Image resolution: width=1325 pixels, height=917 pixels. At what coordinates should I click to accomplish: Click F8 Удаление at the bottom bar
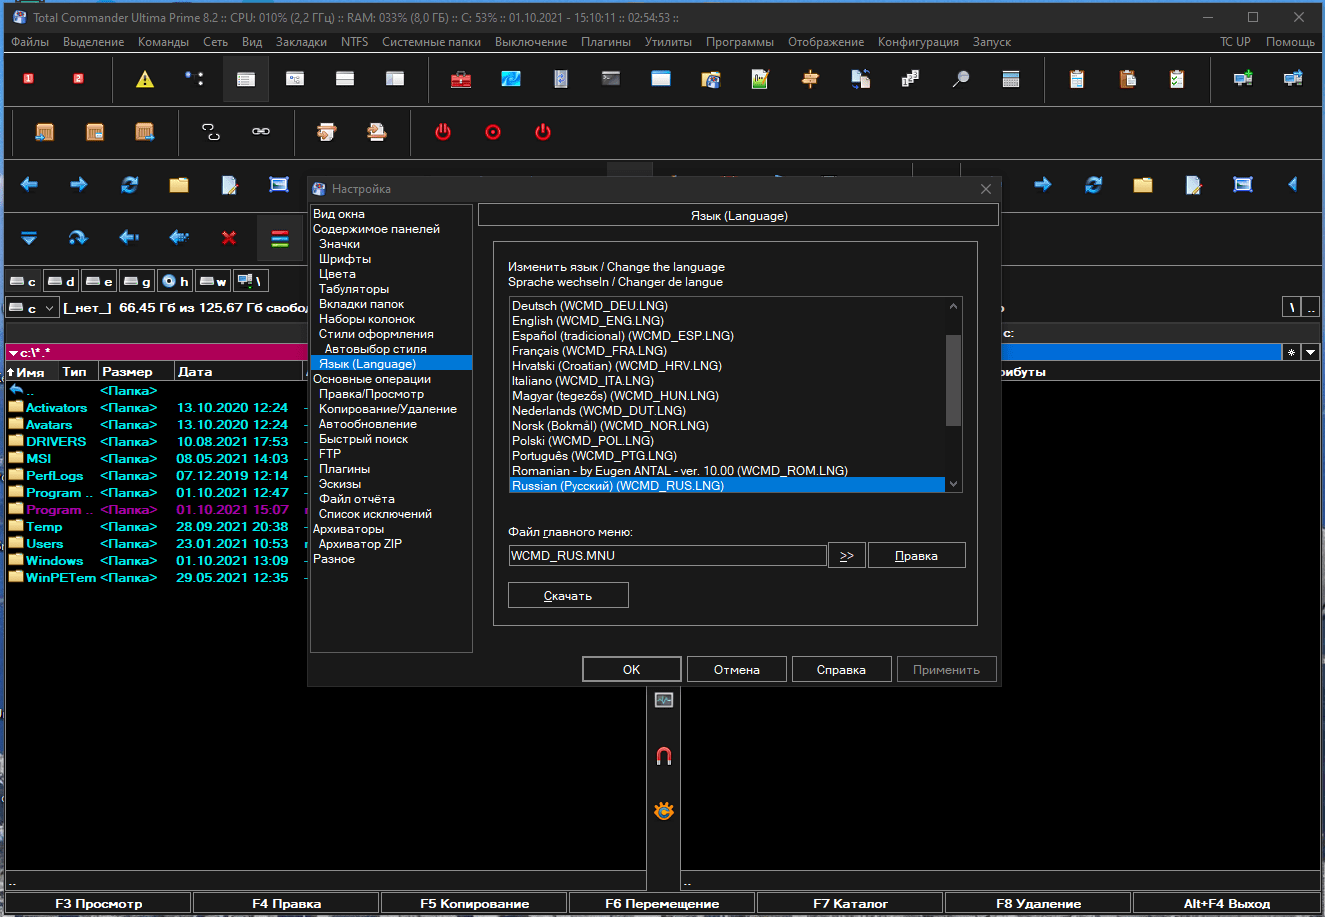coord(1038,903)
